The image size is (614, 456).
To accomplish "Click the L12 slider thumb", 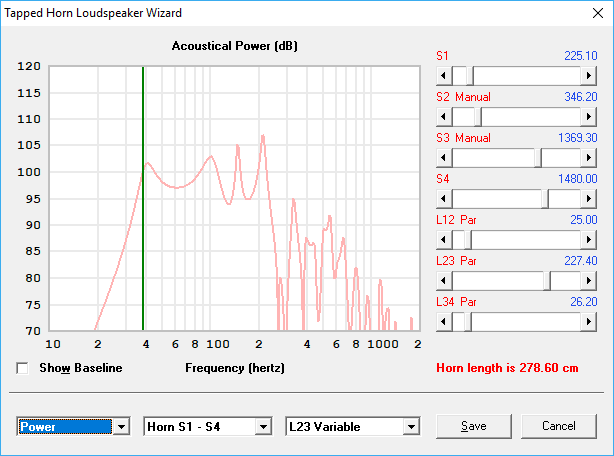I will point(468,240).
